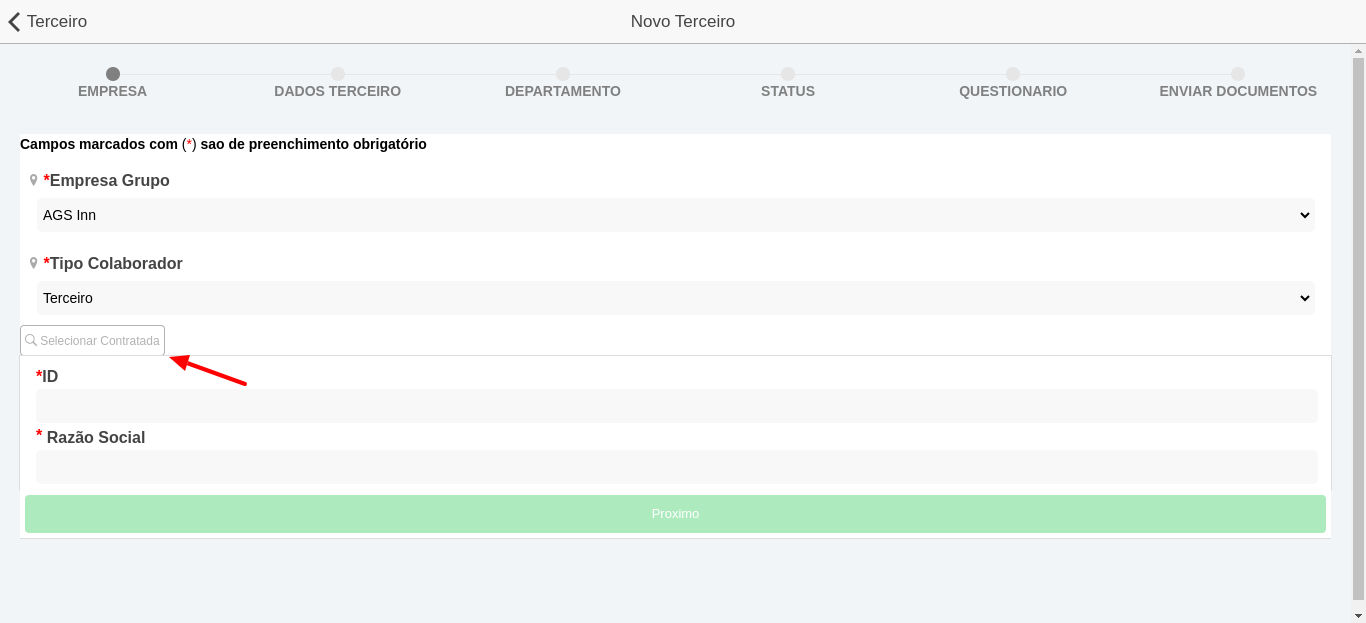1366x623 pixels.
Task: Click the Razão Social input field
Action: 676,467
